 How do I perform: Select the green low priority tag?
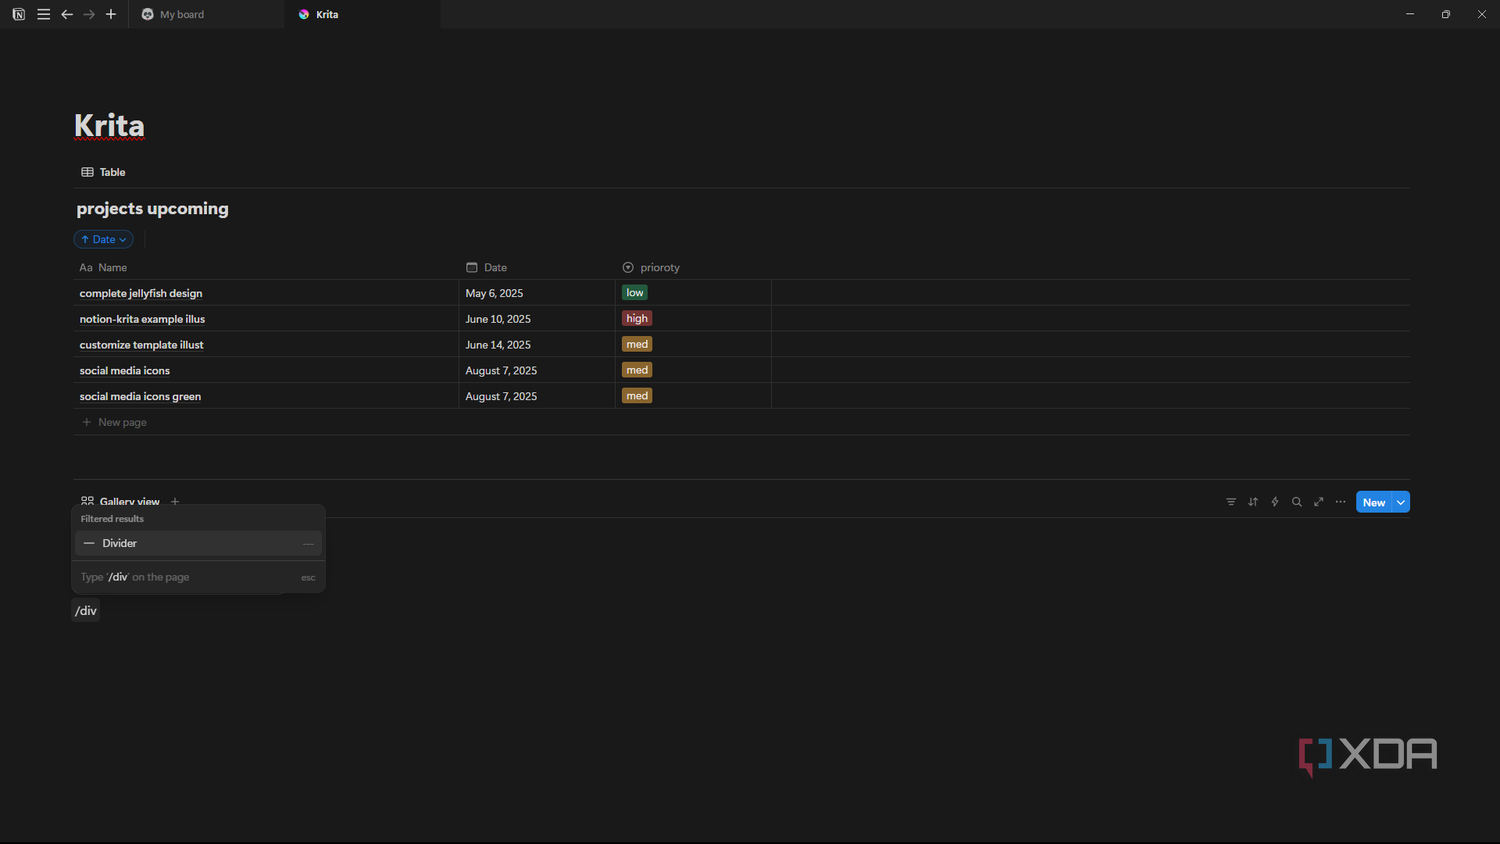pos(635,293)
